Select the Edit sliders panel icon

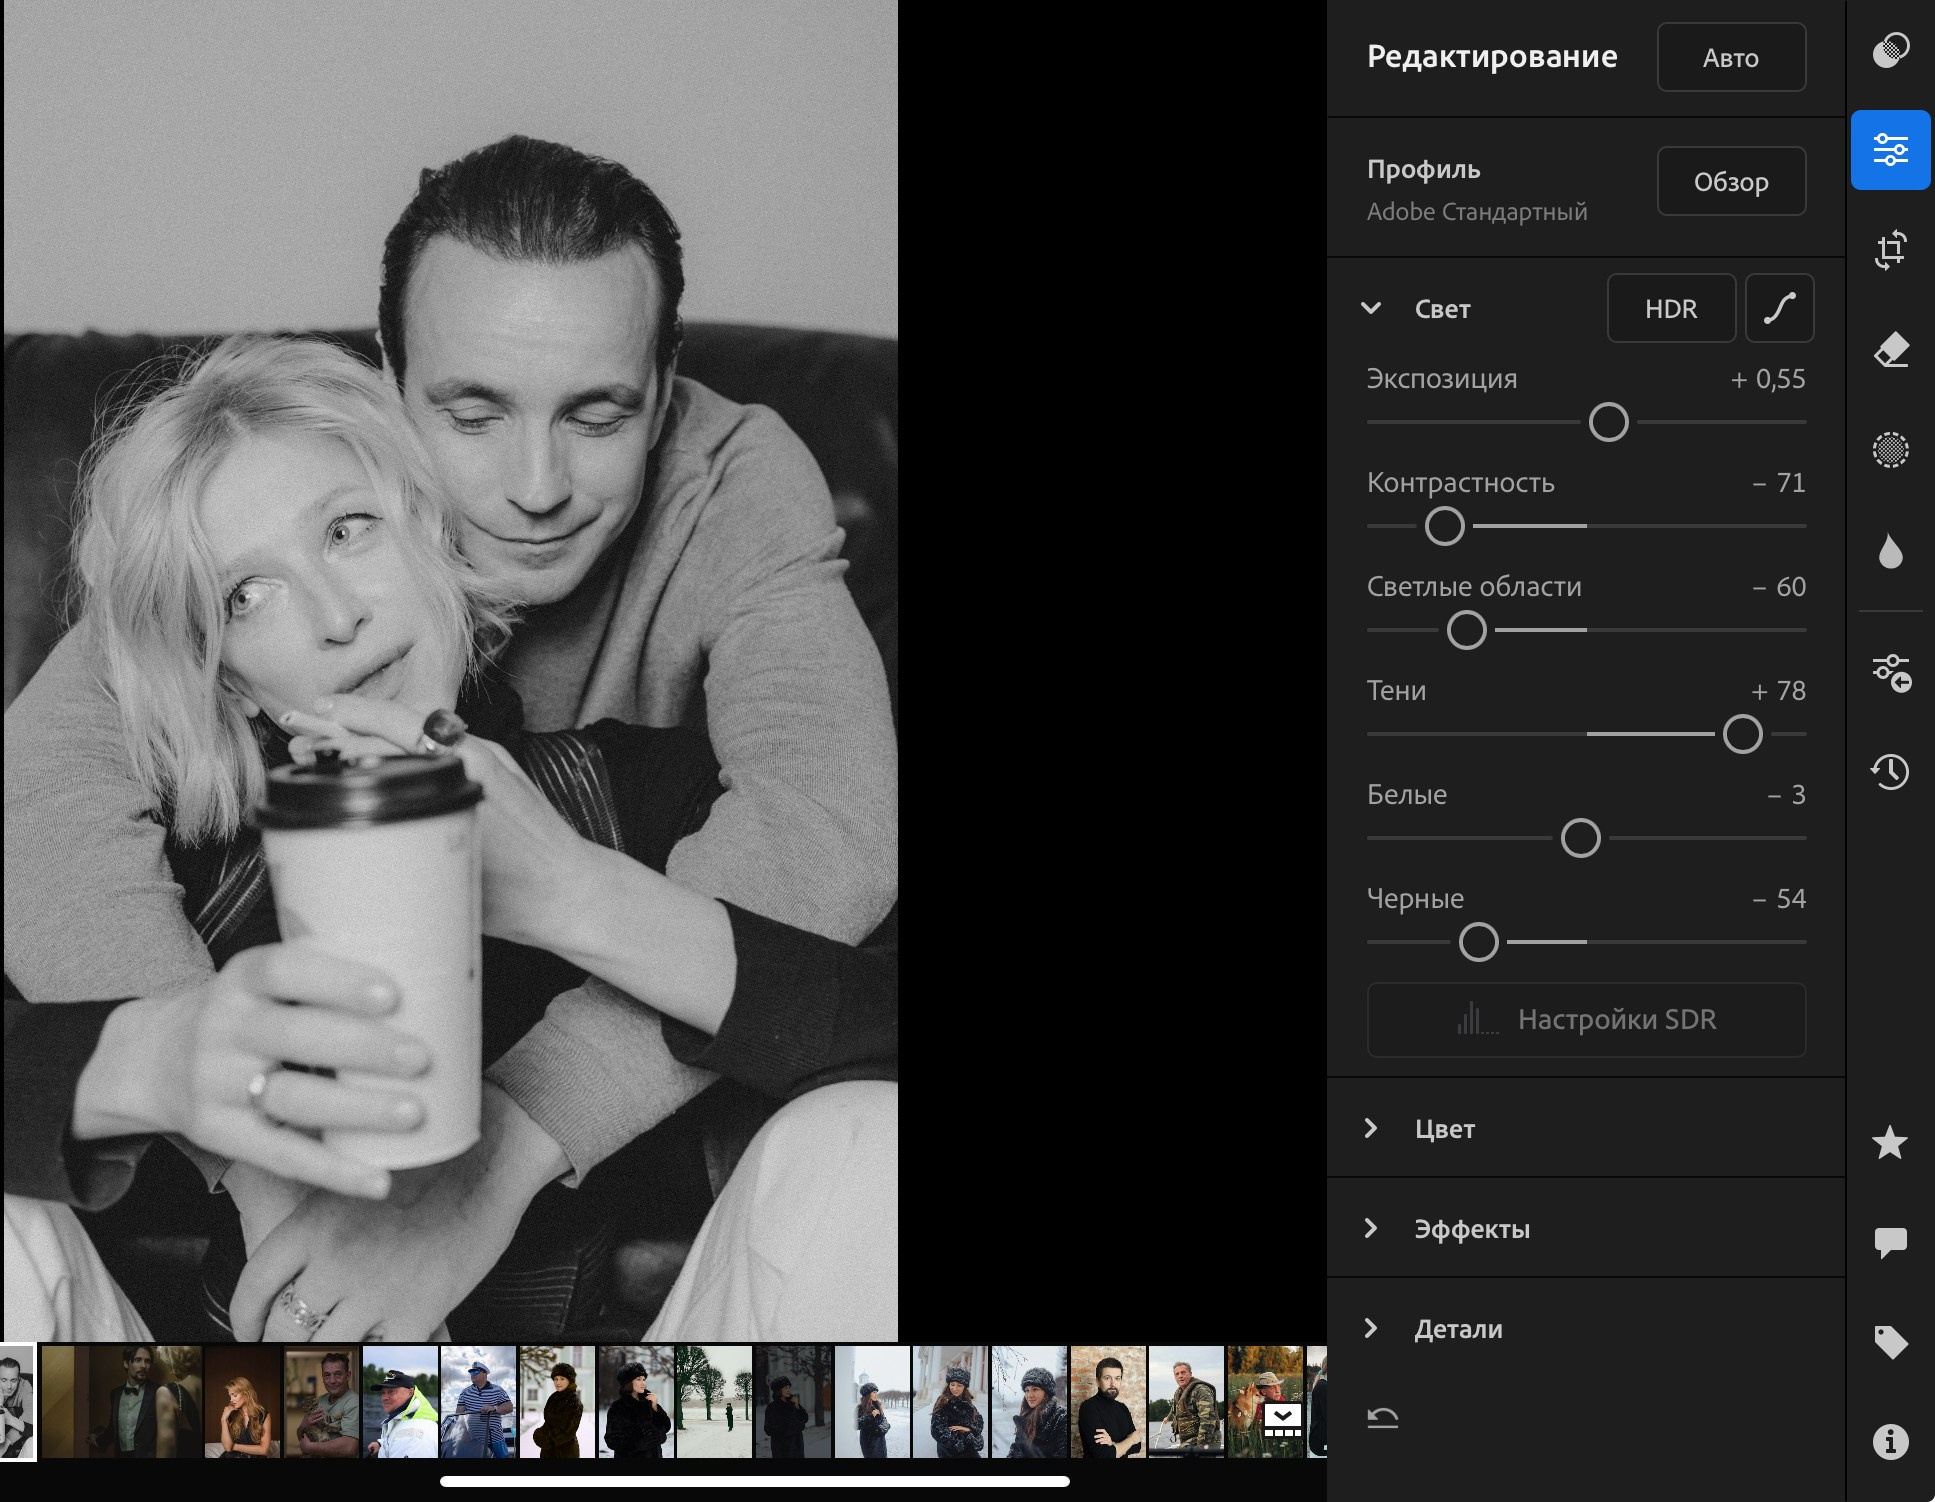tap(1890, 150)
